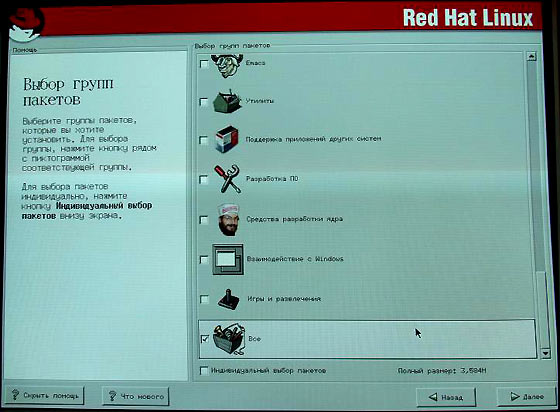Click the screwdriver and wrench software development icon
Viewport: 560px width, 412px height.
coord(228,179)
